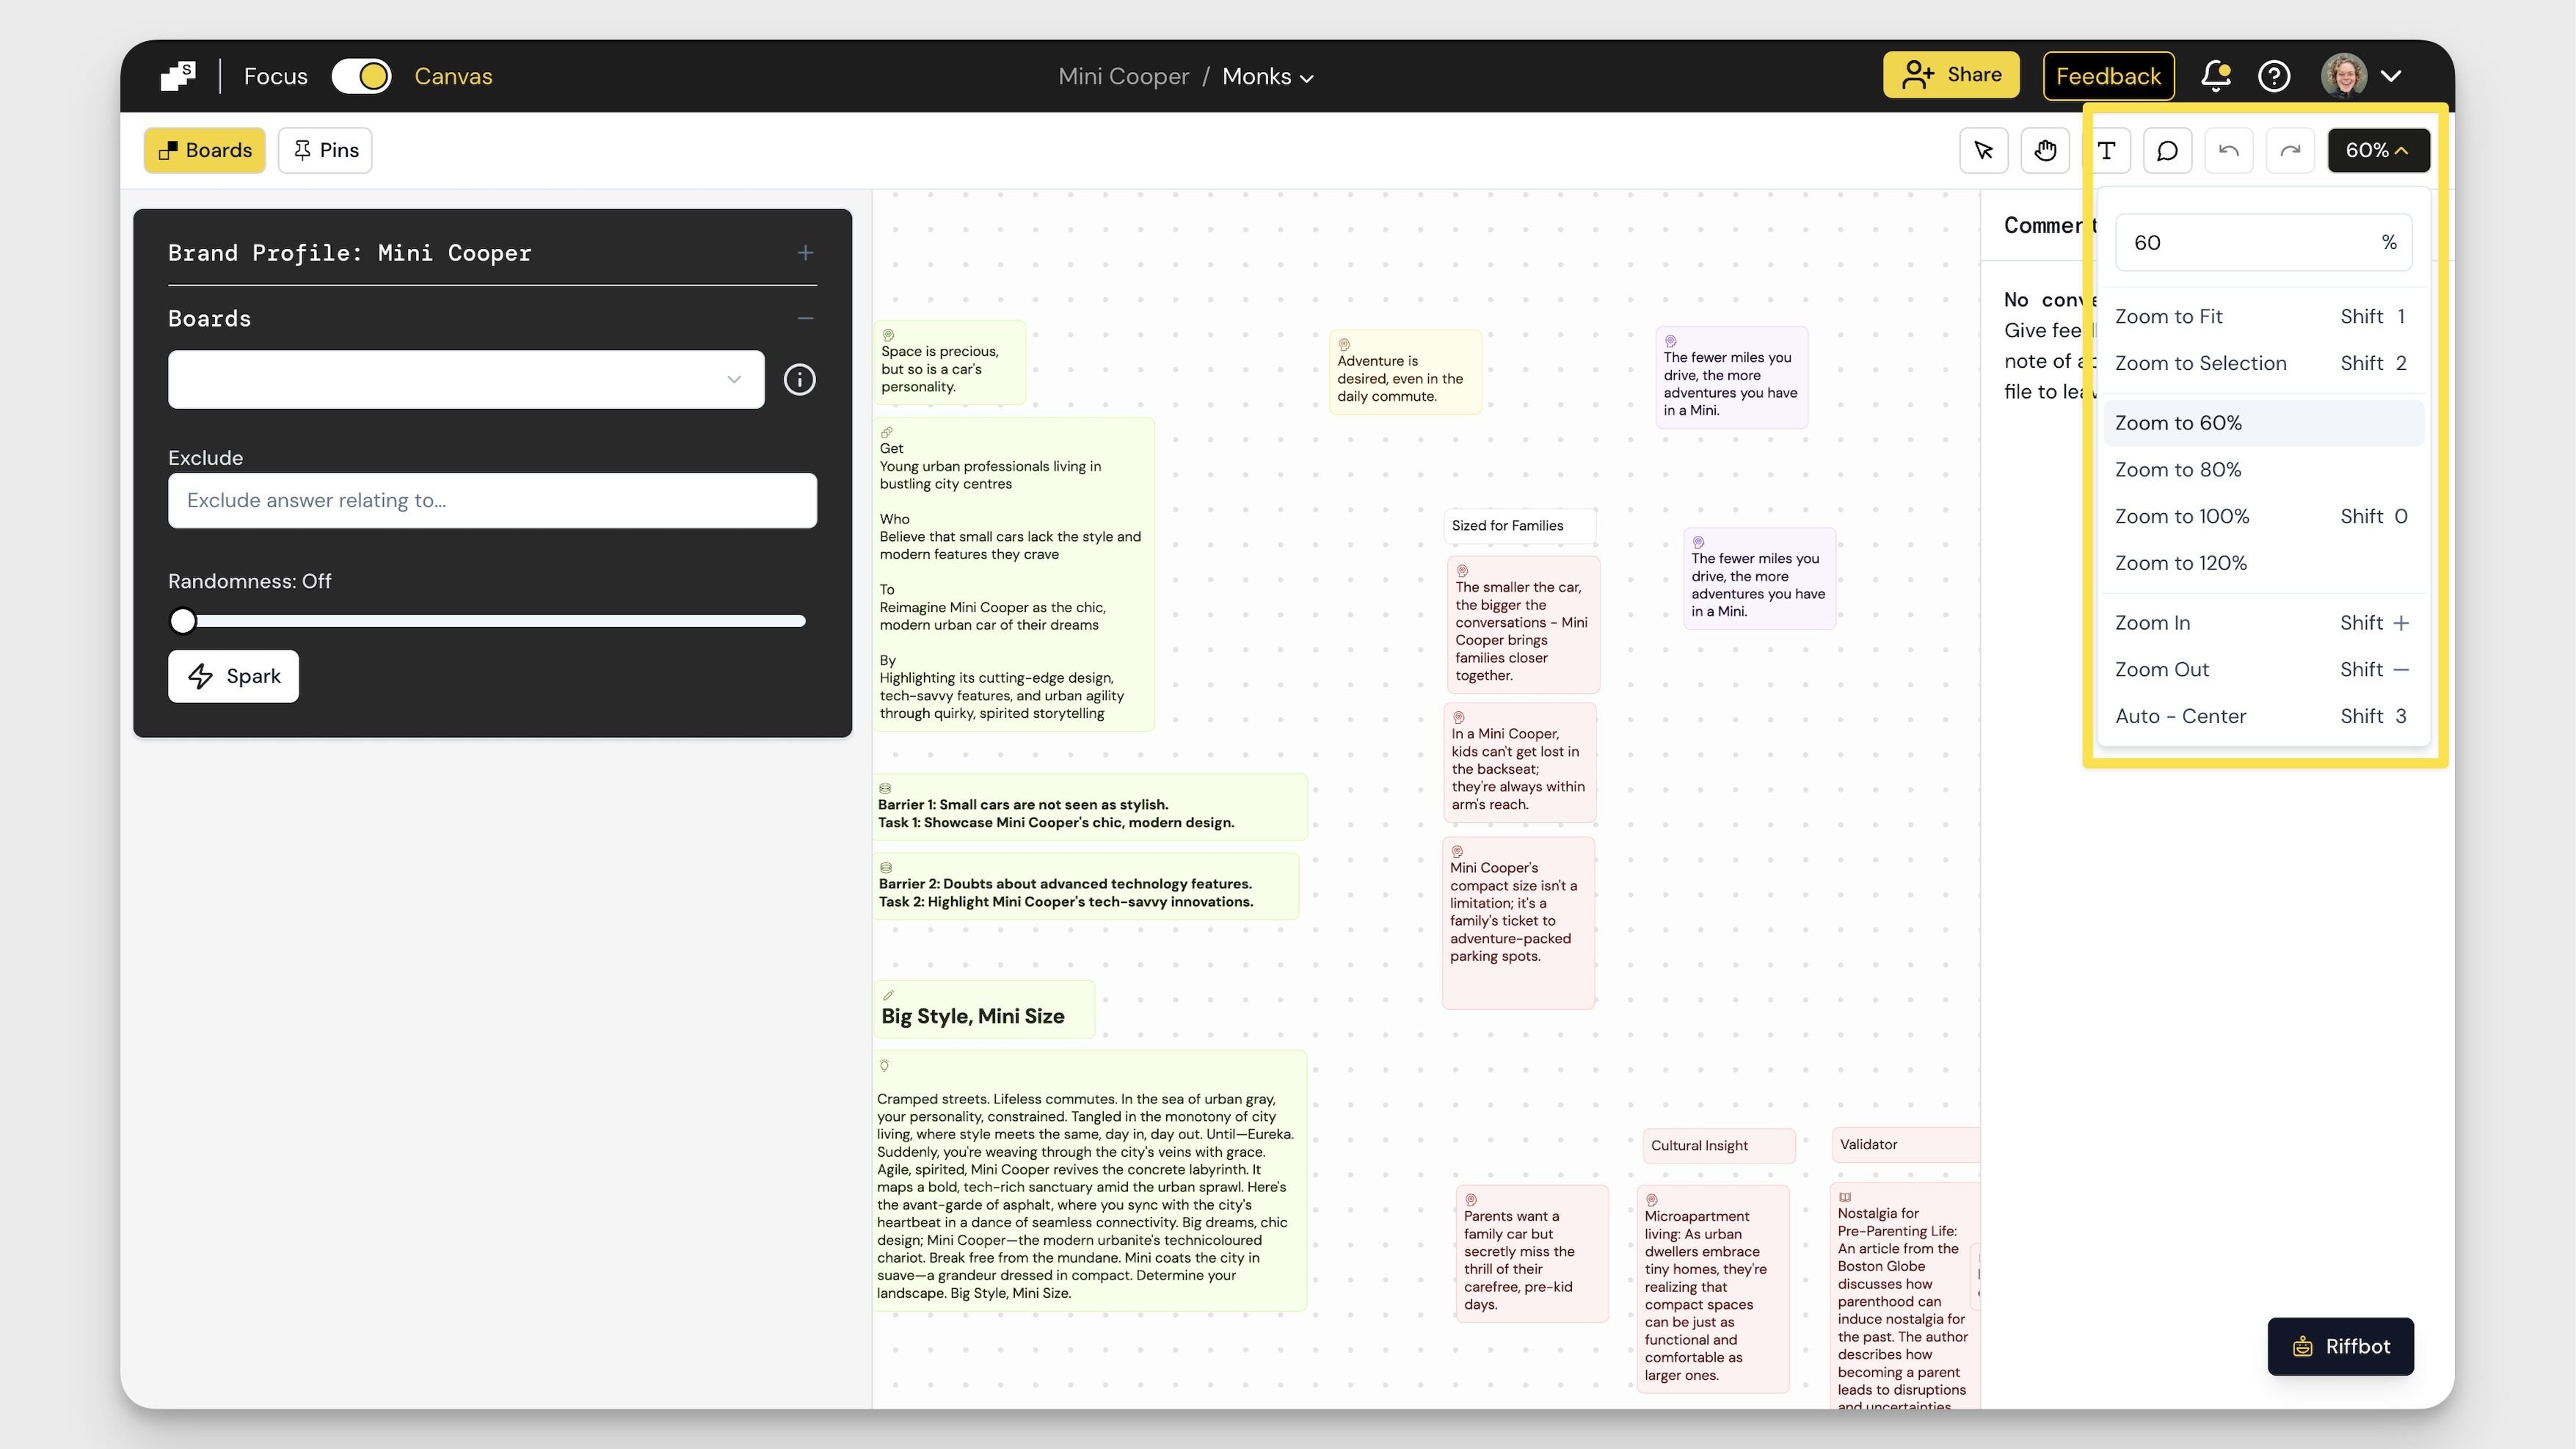Click the Spark button
Screen dimensions: 2576x1449
234,676
